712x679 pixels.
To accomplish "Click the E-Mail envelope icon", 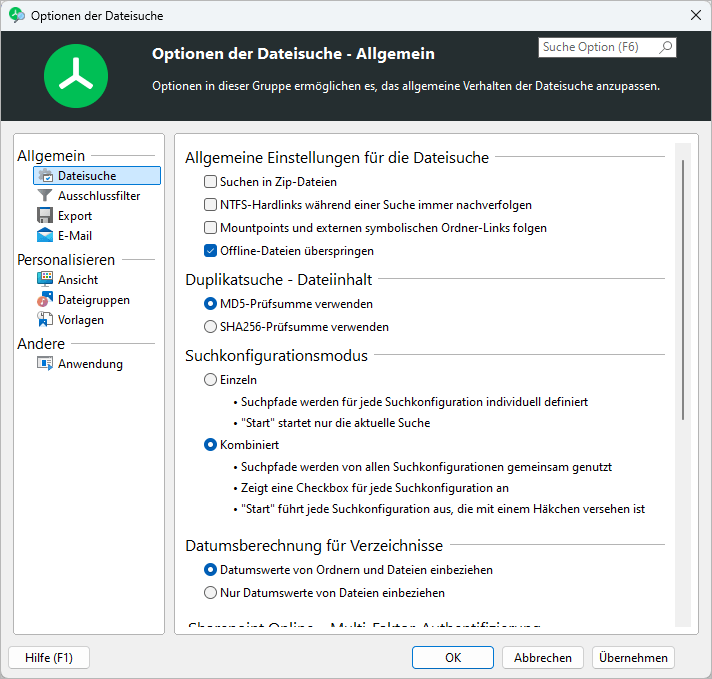I will click(x=45, y=236).
